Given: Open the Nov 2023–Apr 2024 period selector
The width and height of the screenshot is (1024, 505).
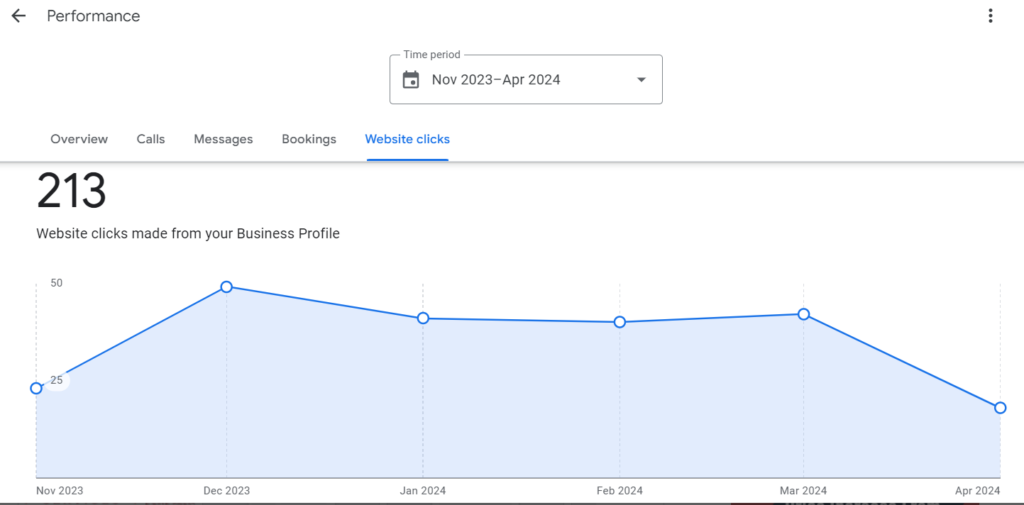Looking at the screenshot, I should pos(526,79).
